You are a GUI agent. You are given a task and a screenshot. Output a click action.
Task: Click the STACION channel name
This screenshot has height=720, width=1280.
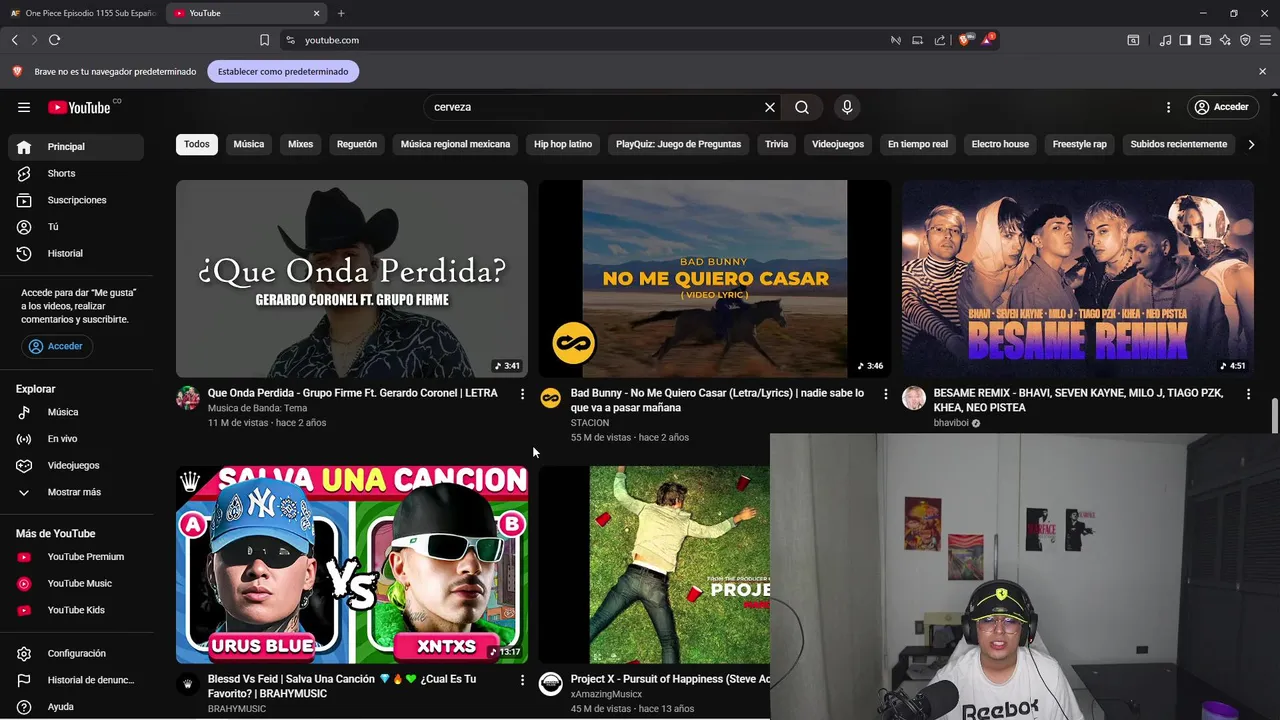(x=590, y=423)
